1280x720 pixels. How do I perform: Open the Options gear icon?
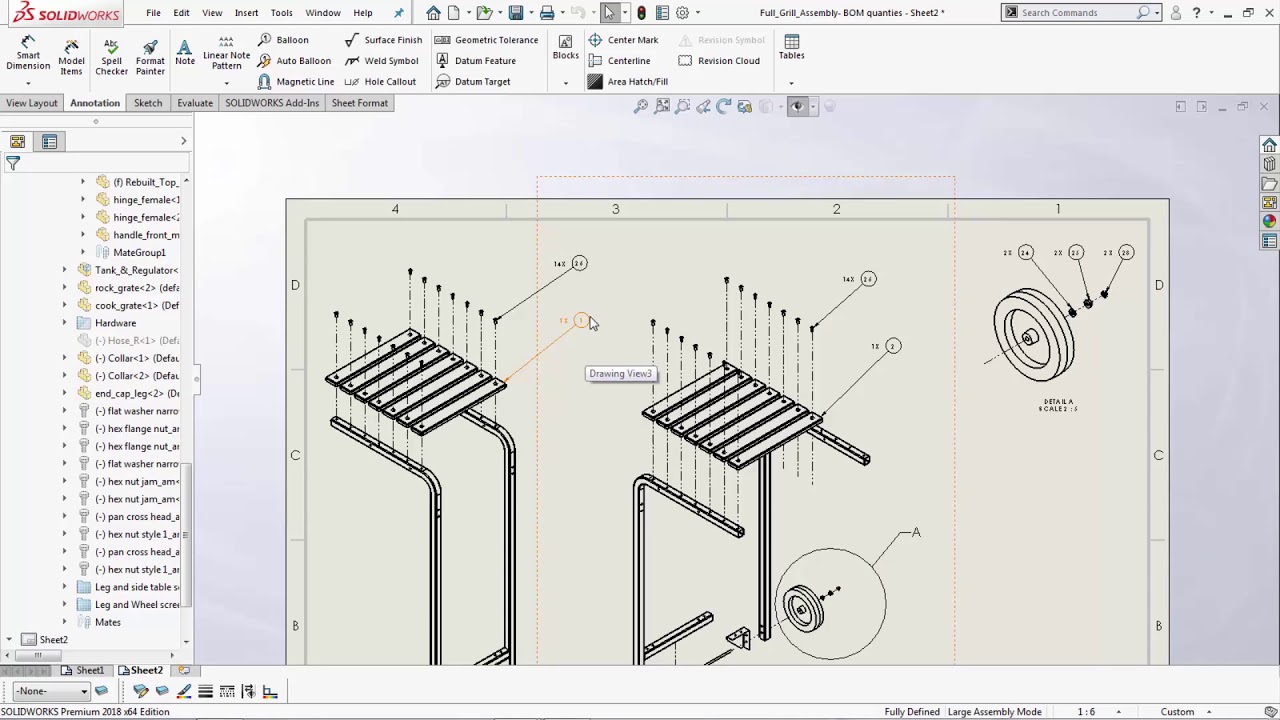(682, 13)
